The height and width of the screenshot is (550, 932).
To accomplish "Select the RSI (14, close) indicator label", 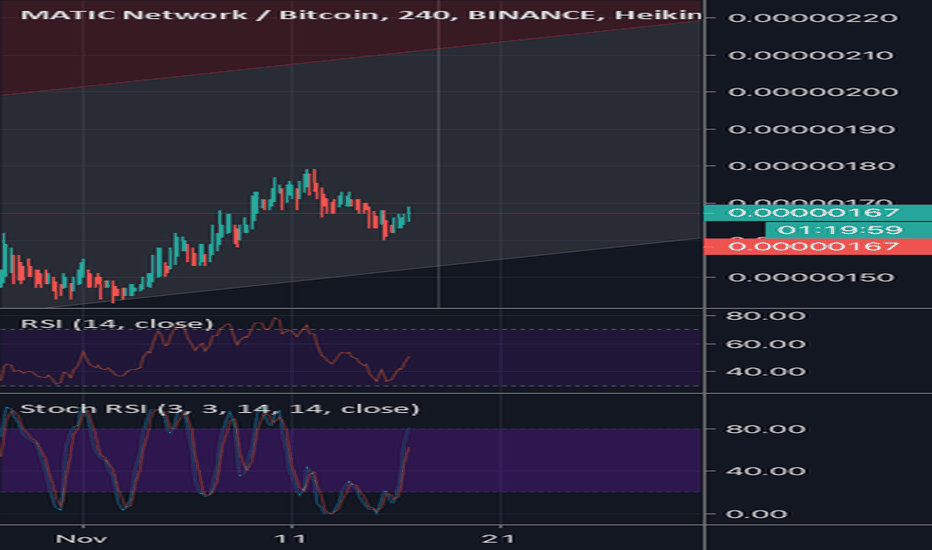I will [116, 323].
